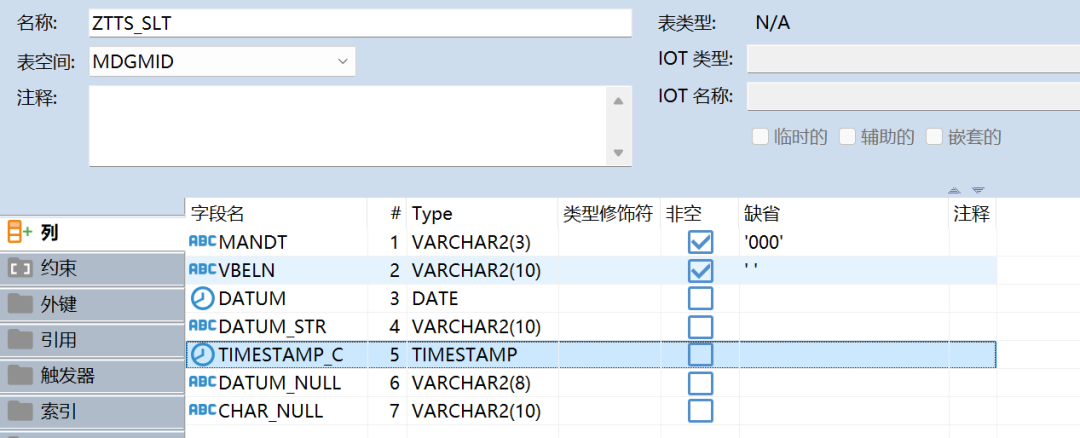Screen dimensions: 1080x438
Task: Check 非空 for the DATUM_NULL column
Action: click(x=700, y=383)
